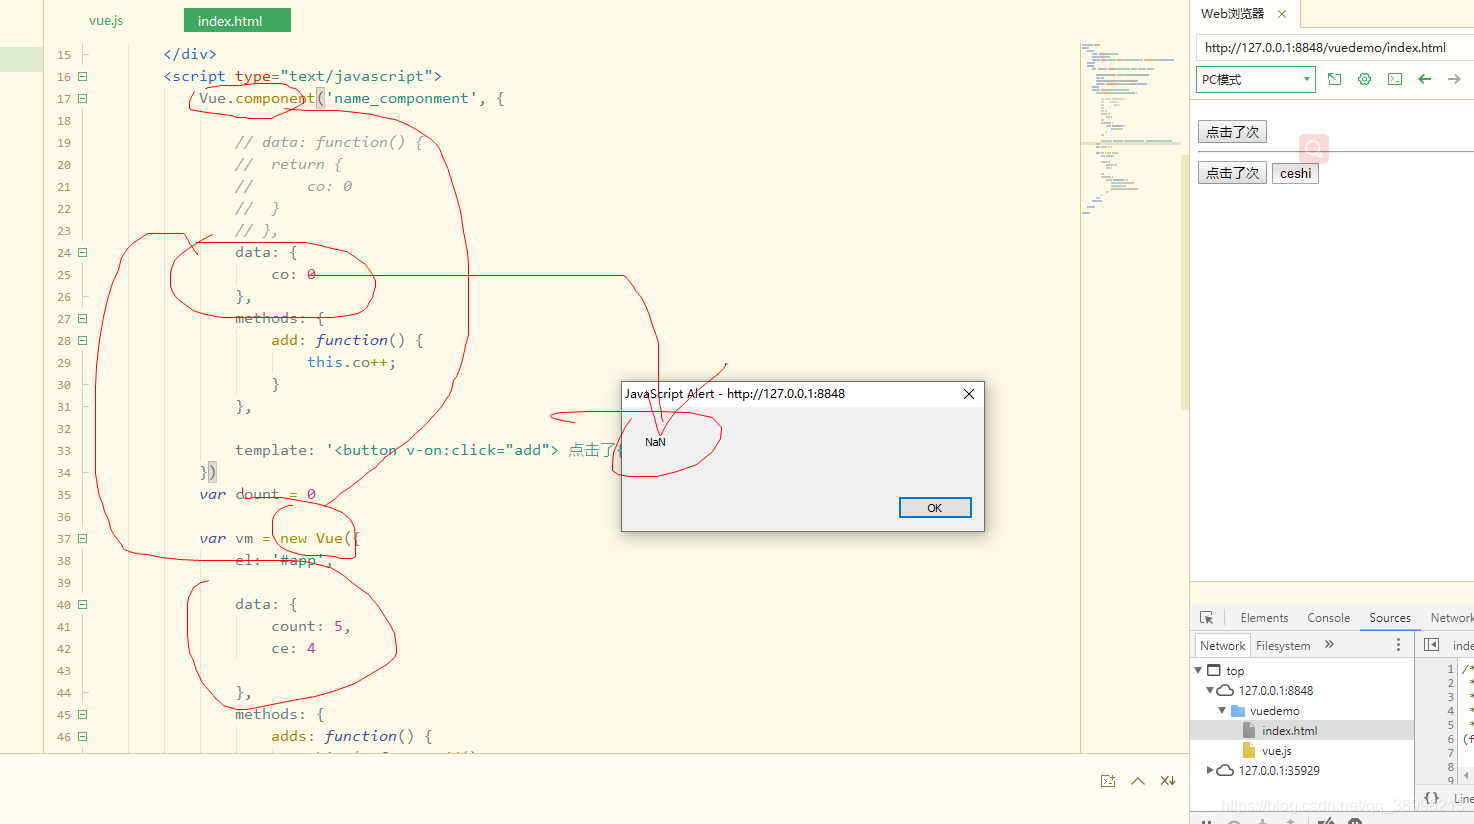Open the Elements tab in DevTools
The width and height of the screenshot is (1474, 824).
tap(1264, 618)
